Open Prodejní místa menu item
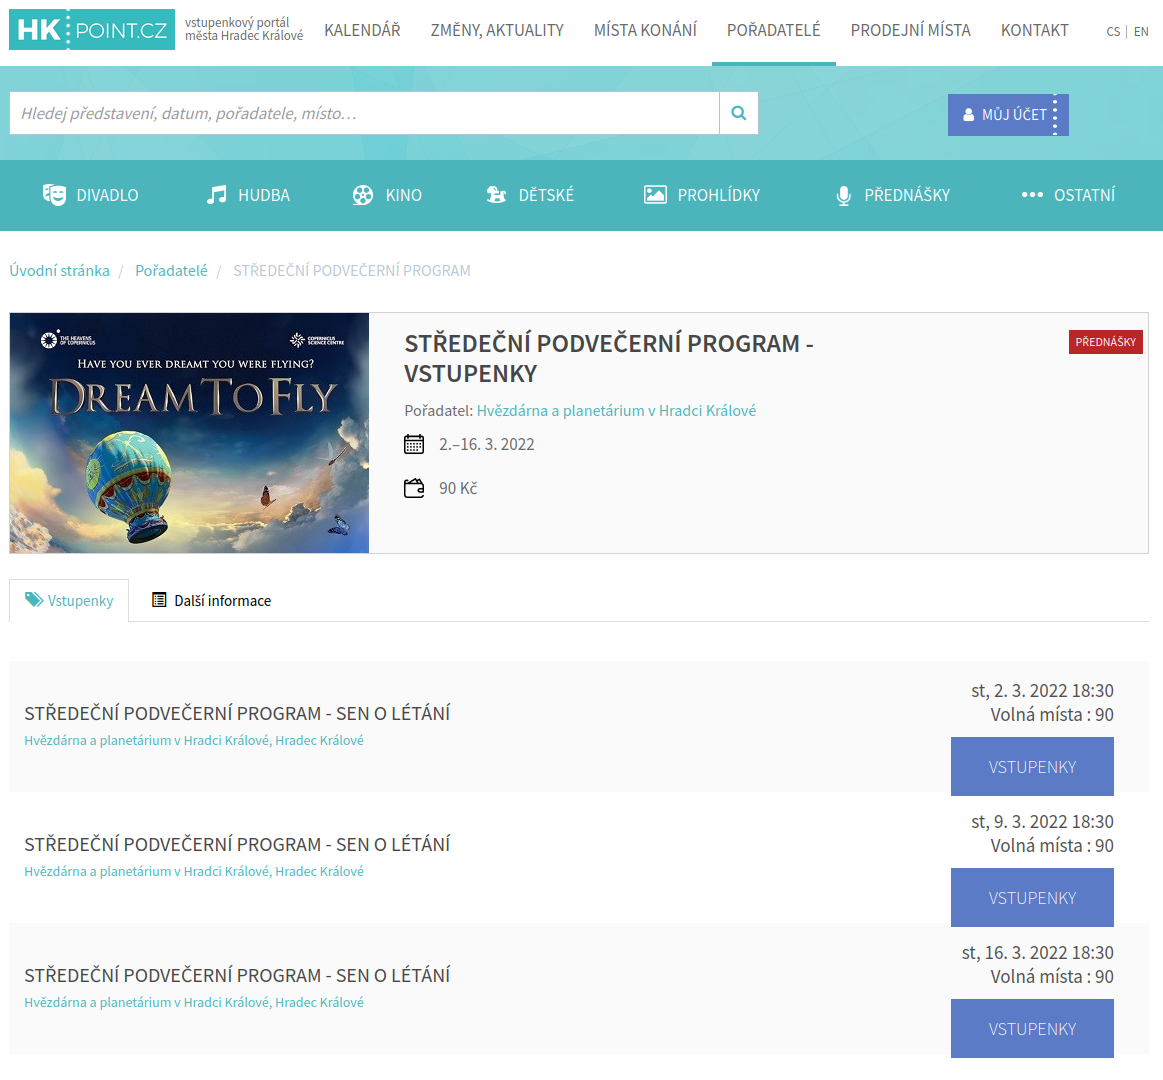Viewport: 1163px width, 1080px height. coord(911,30)
